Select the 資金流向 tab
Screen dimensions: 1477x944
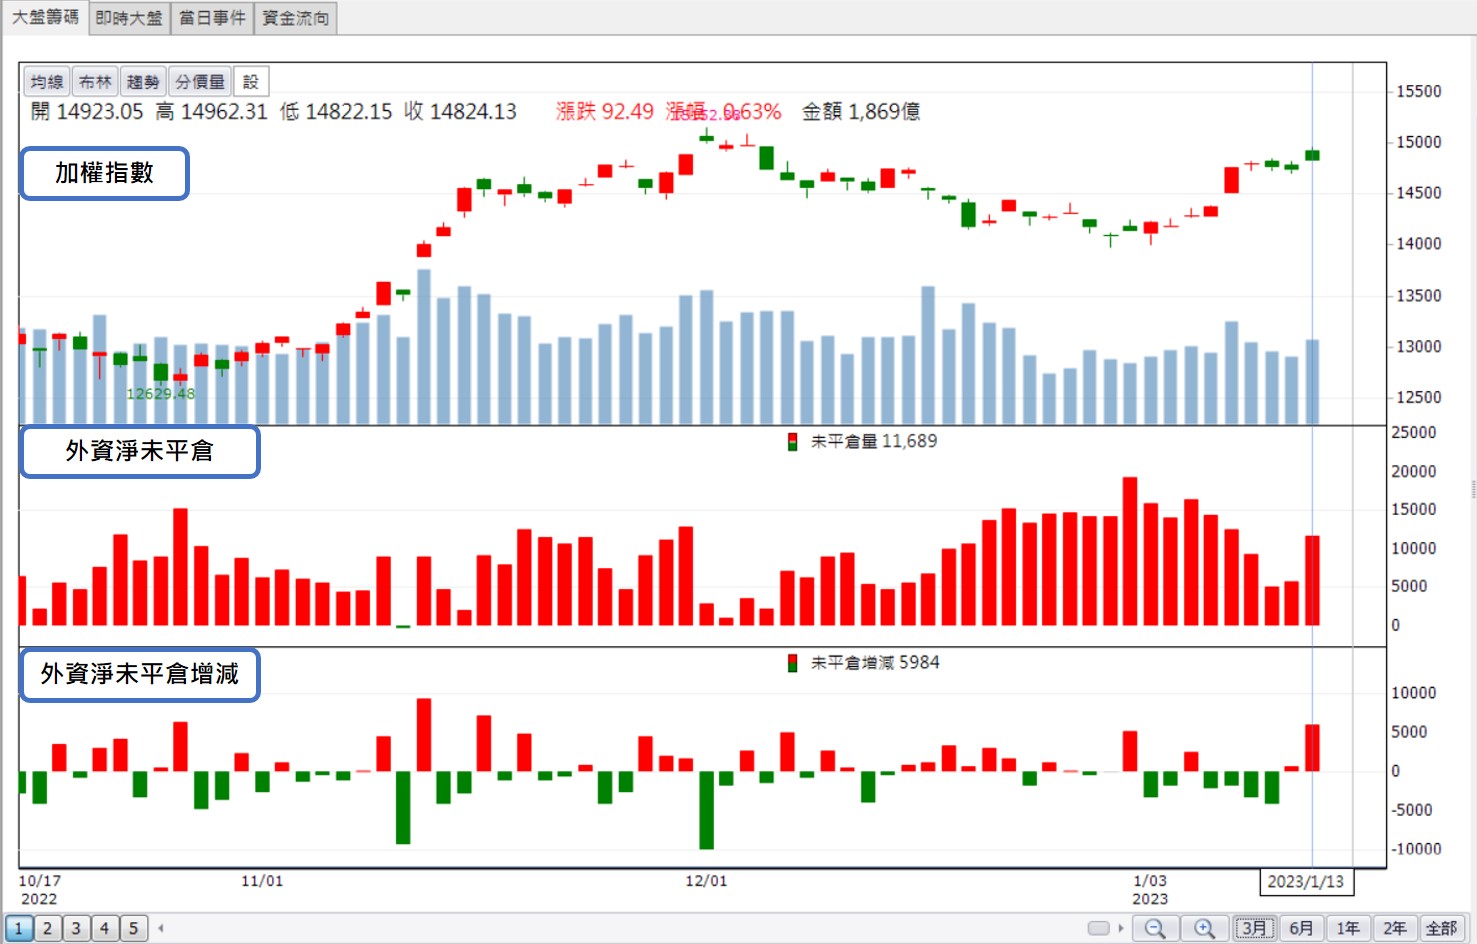coord(295,18)
